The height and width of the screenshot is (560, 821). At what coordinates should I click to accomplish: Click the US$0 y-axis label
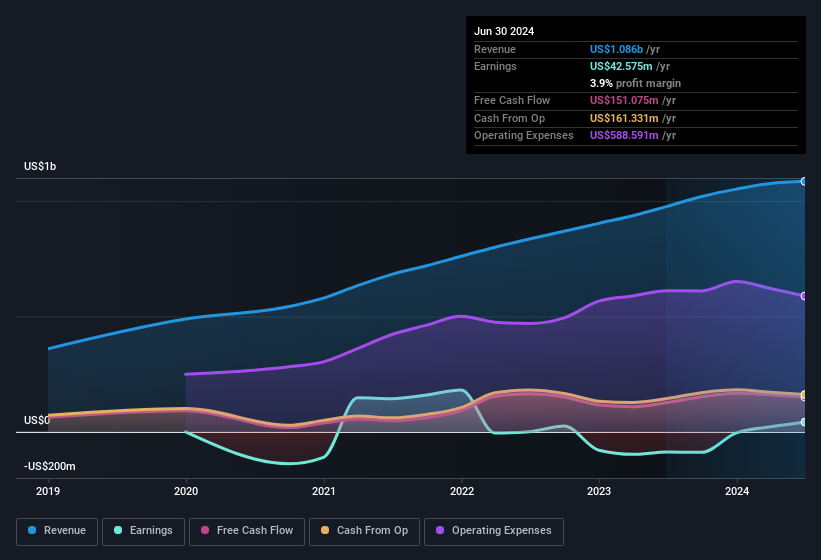tap(37, 420)
